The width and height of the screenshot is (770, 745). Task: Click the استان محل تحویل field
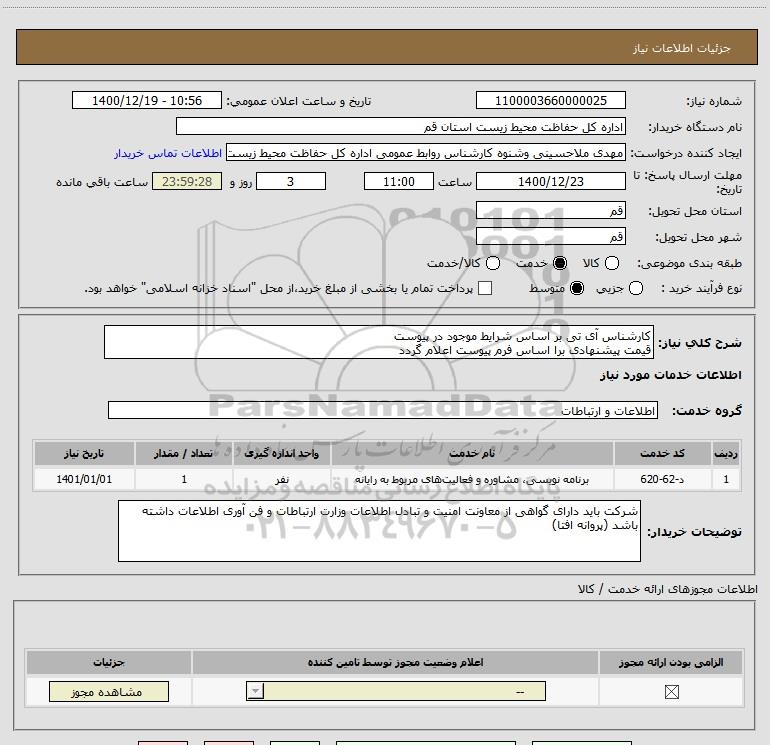pos(550,211)
